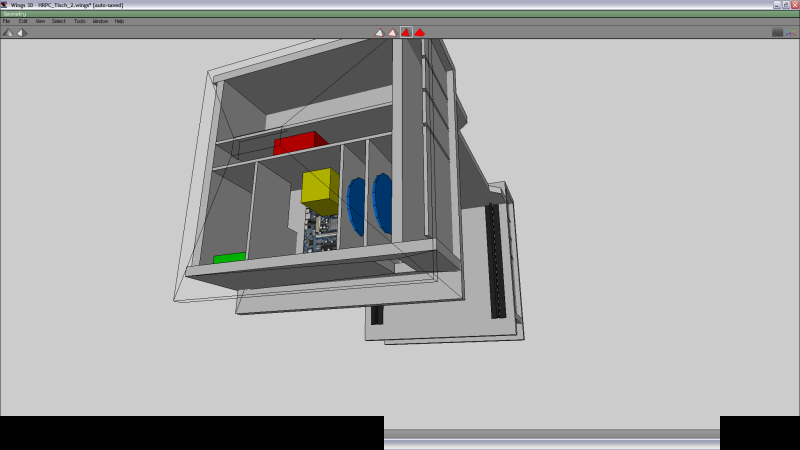Click the red box in the model
Image resolution: width=800 pixels, height=450 pixels.
[x=300, y=143]
